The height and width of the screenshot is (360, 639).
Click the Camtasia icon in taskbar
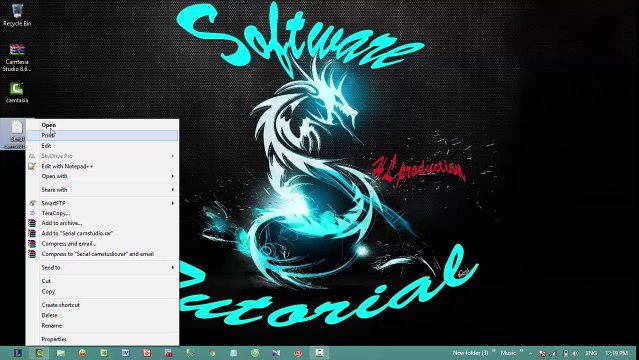(40, 353)
